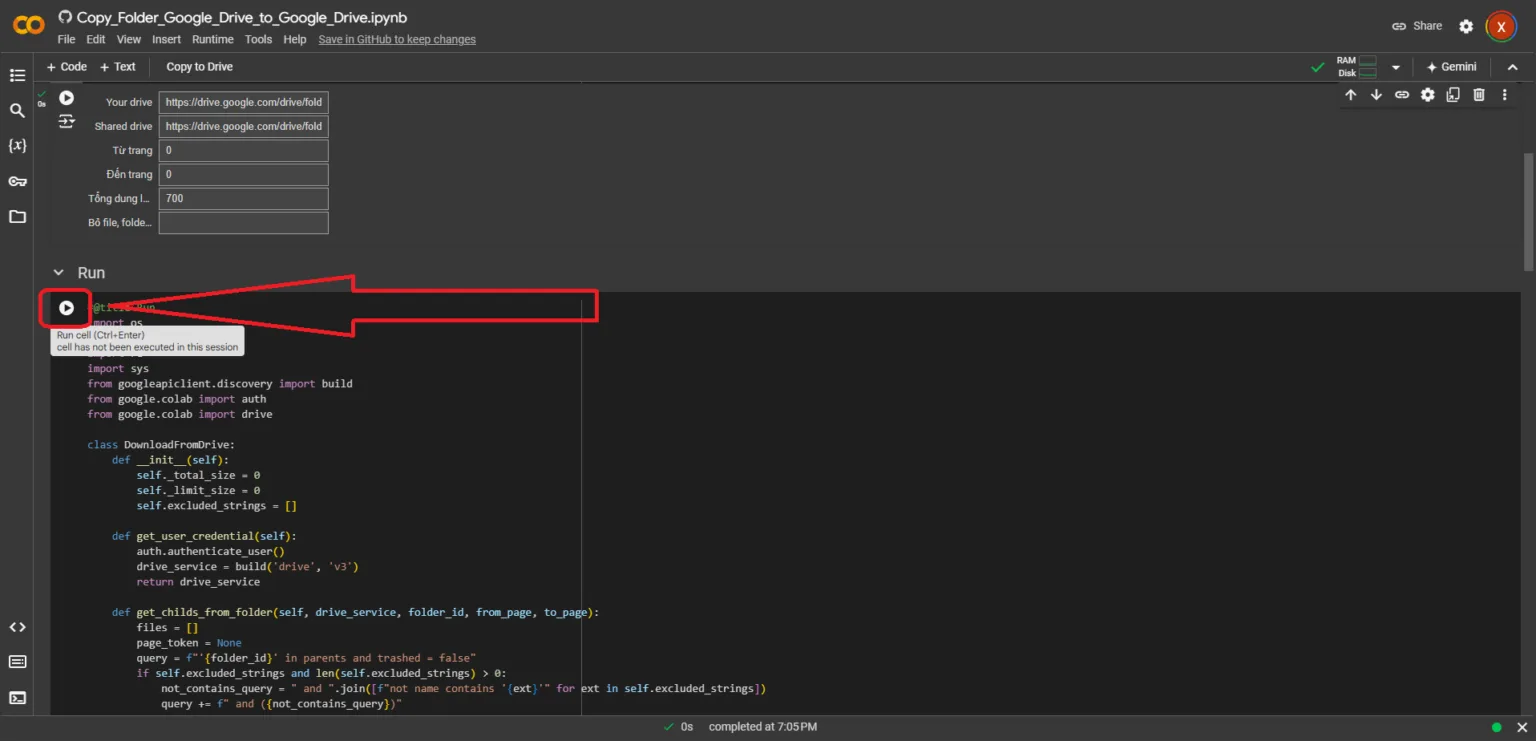This screenshot has width=1536, height=741.
Task: Click the vertical scrollbar on the right
Action: click(x=1527, y=210)
